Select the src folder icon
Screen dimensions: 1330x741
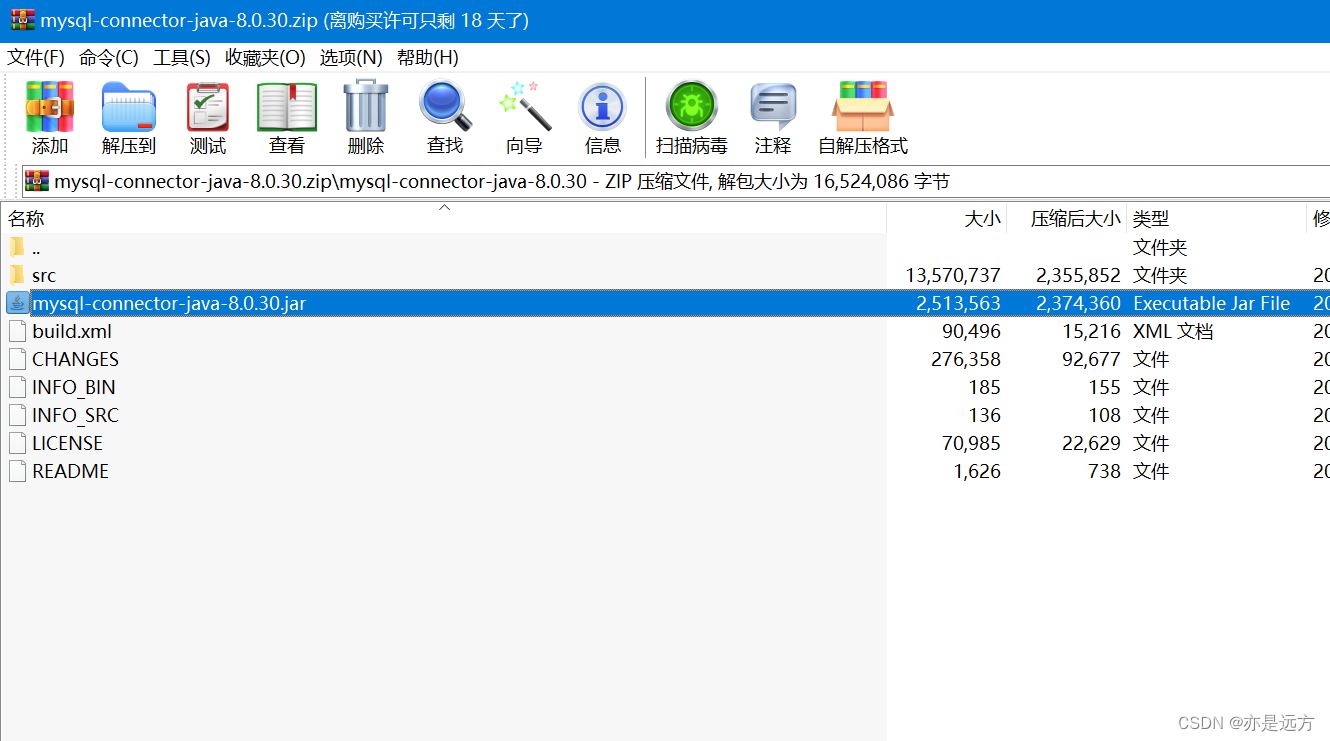pos(16,275)
